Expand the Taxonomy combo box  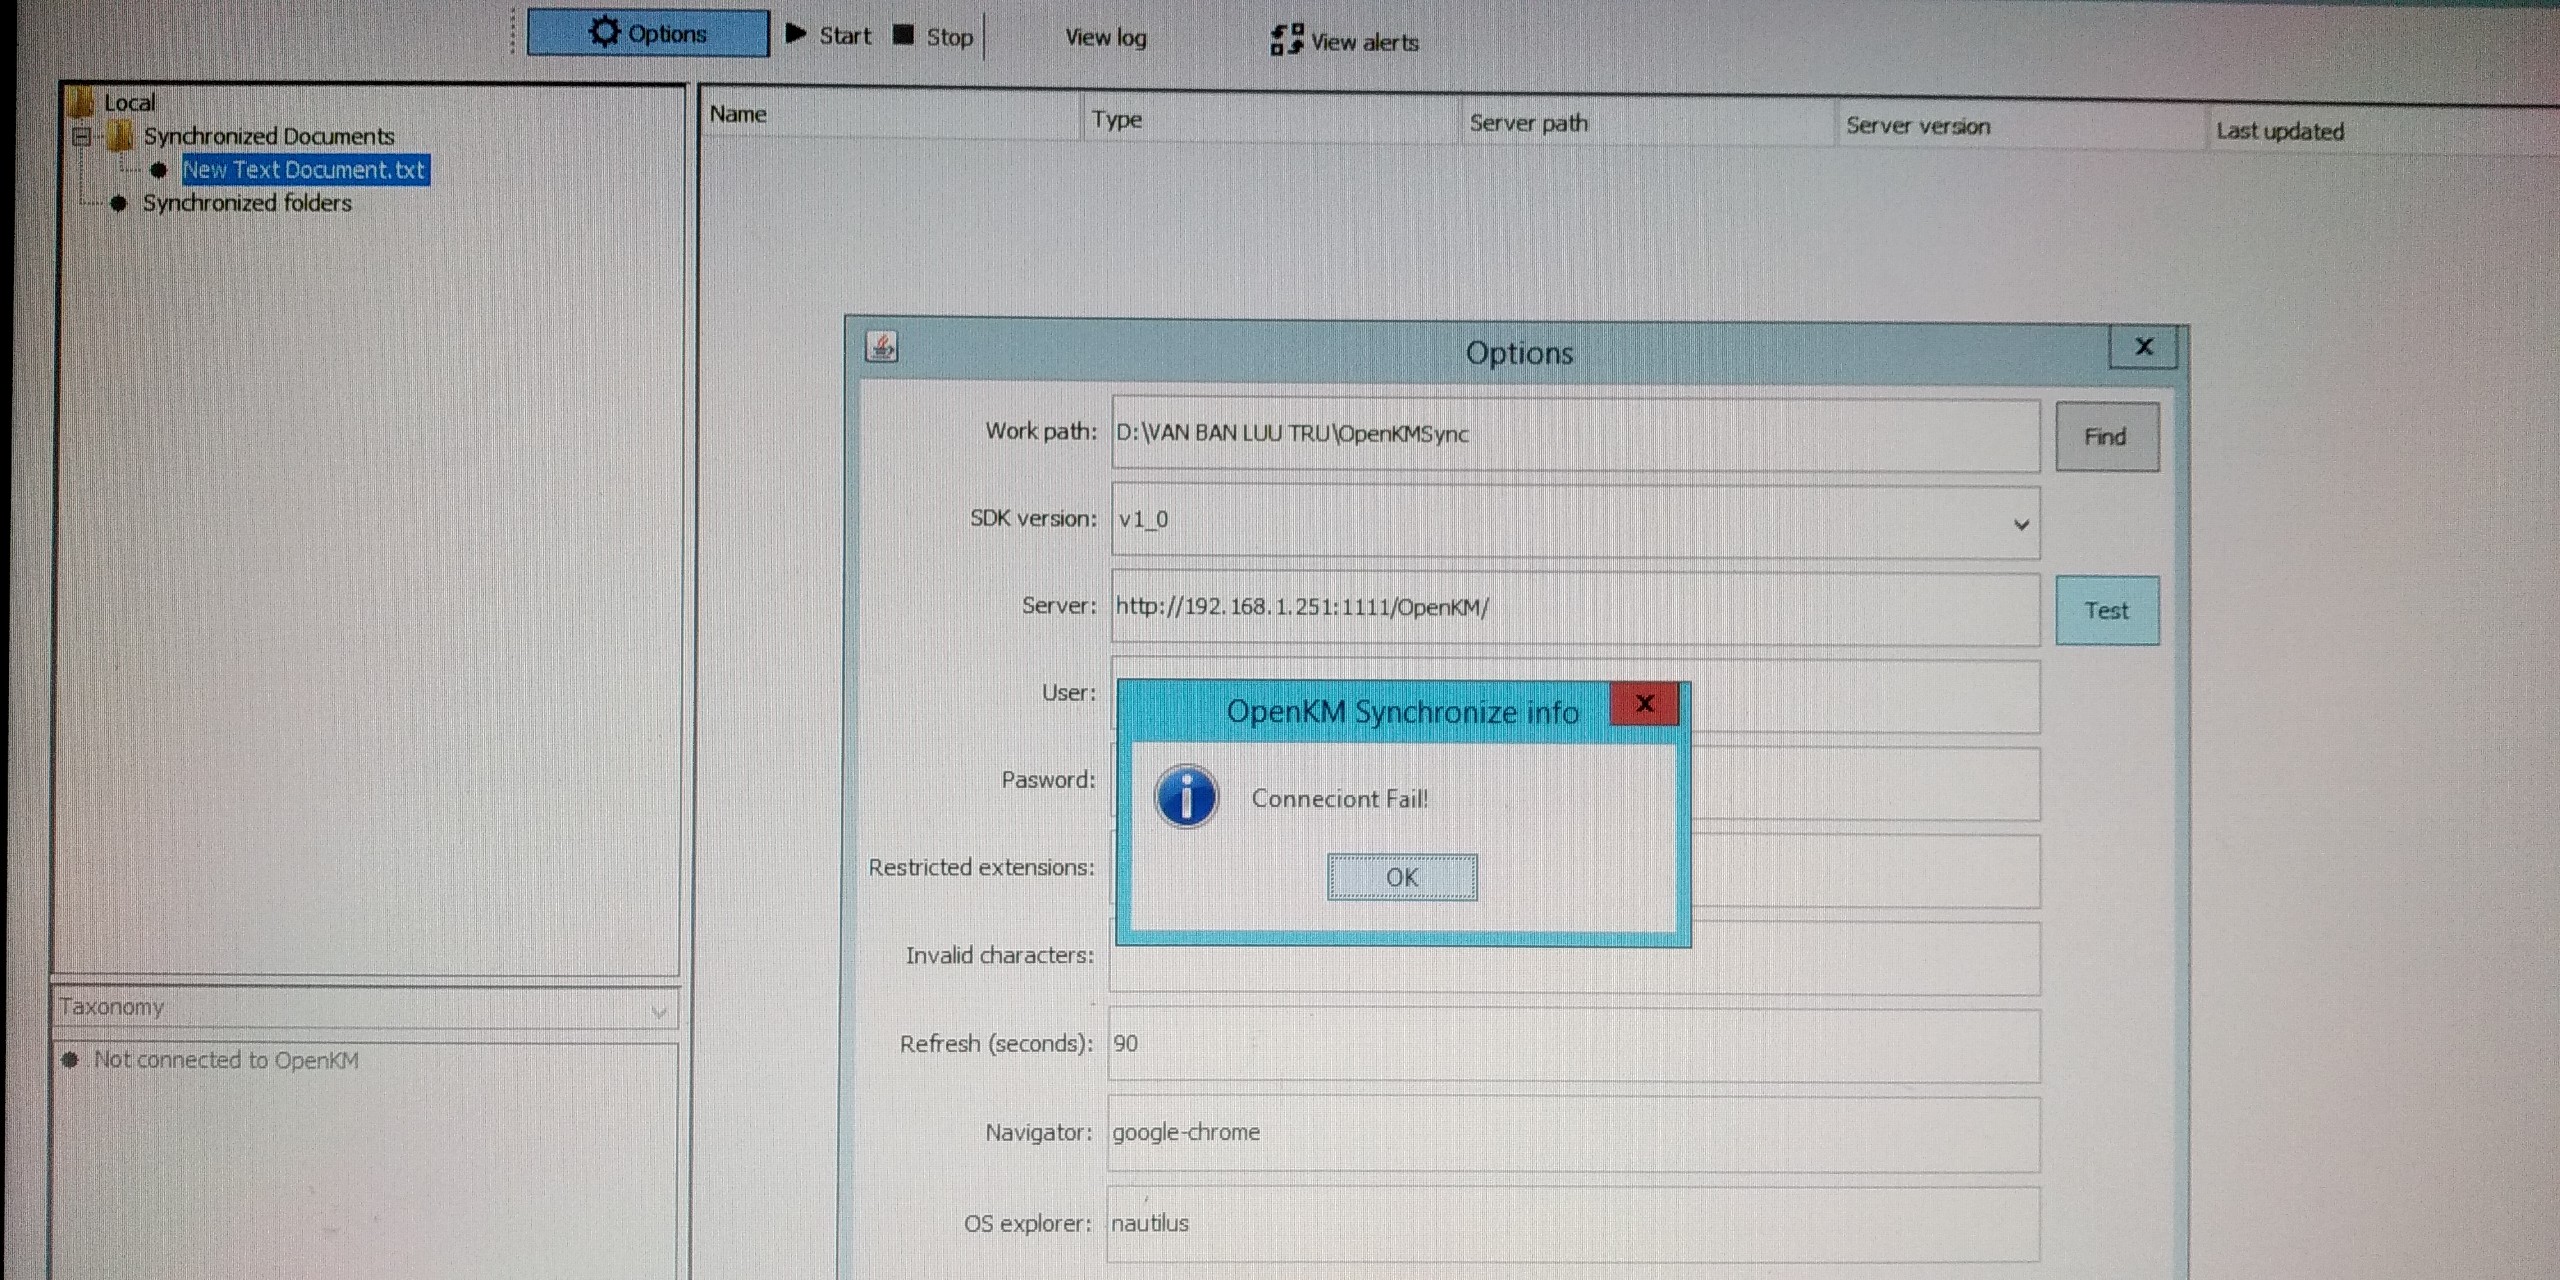click(x=658, y=1011)
